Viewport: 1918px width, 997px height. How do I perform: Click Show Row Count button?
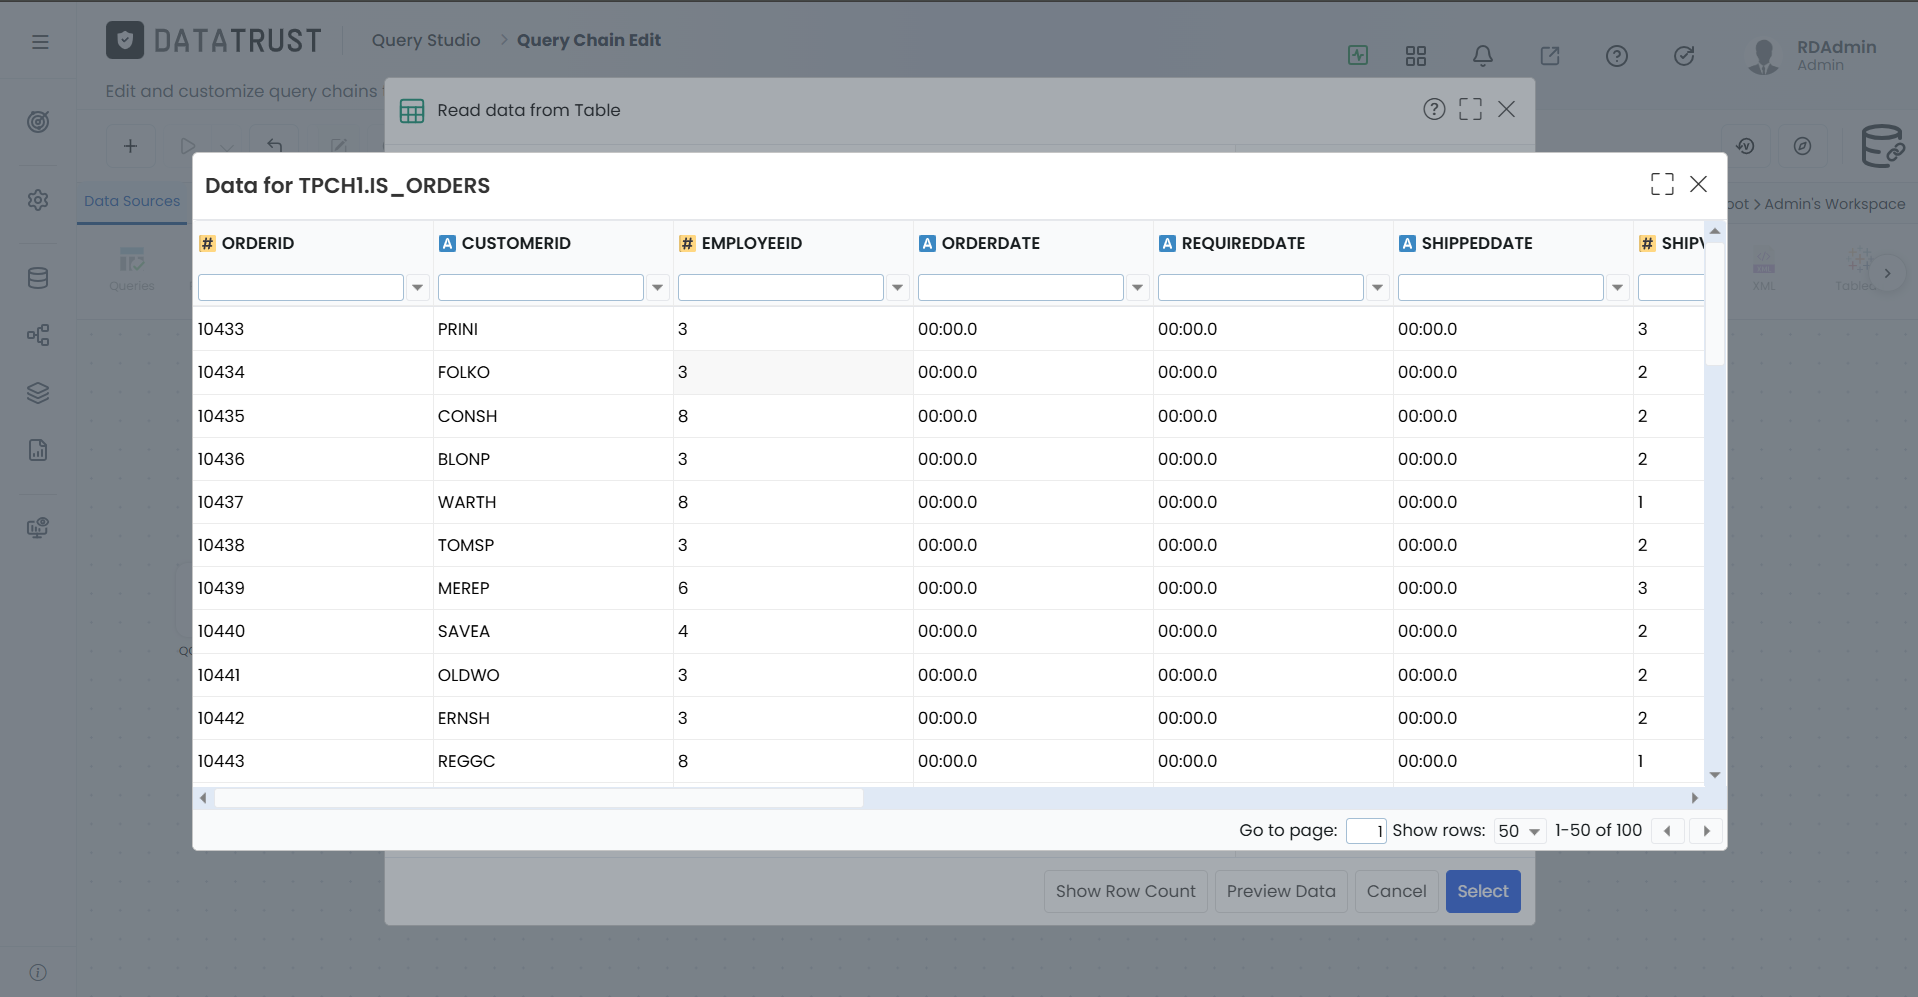1126,891
